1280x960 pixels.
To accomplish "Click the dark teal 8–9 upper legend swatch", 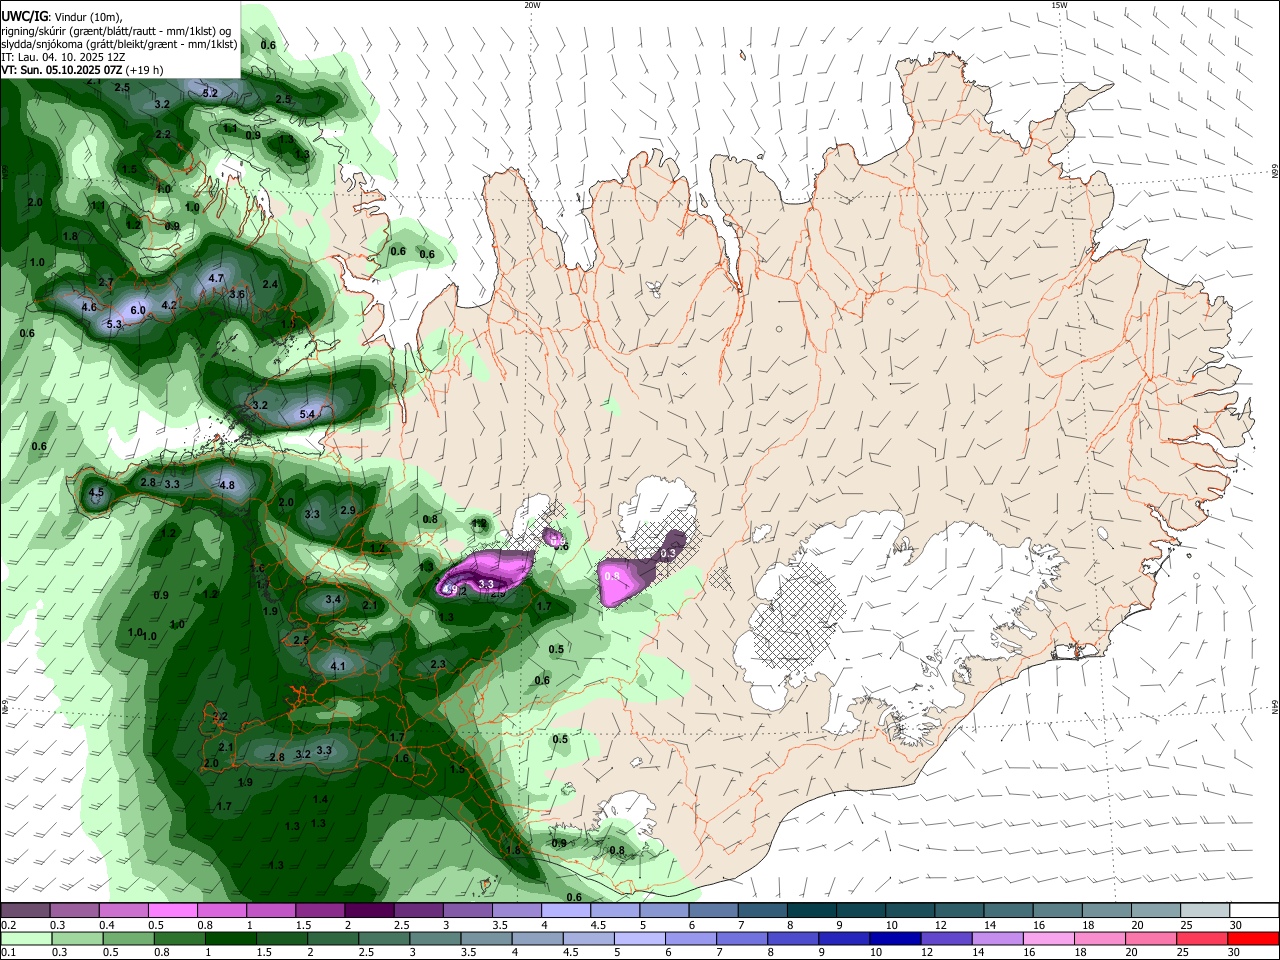I will point(812,910).
